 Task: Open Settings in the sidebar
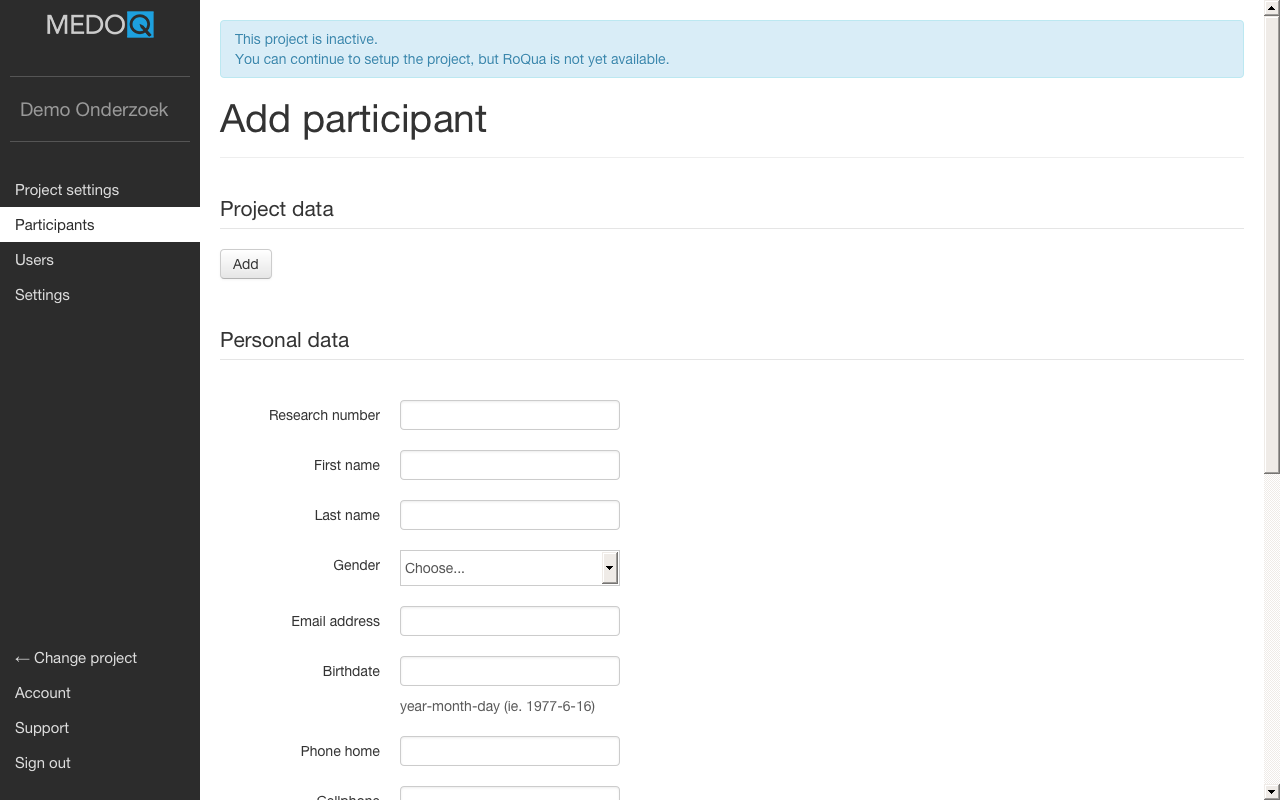(42, 295)
